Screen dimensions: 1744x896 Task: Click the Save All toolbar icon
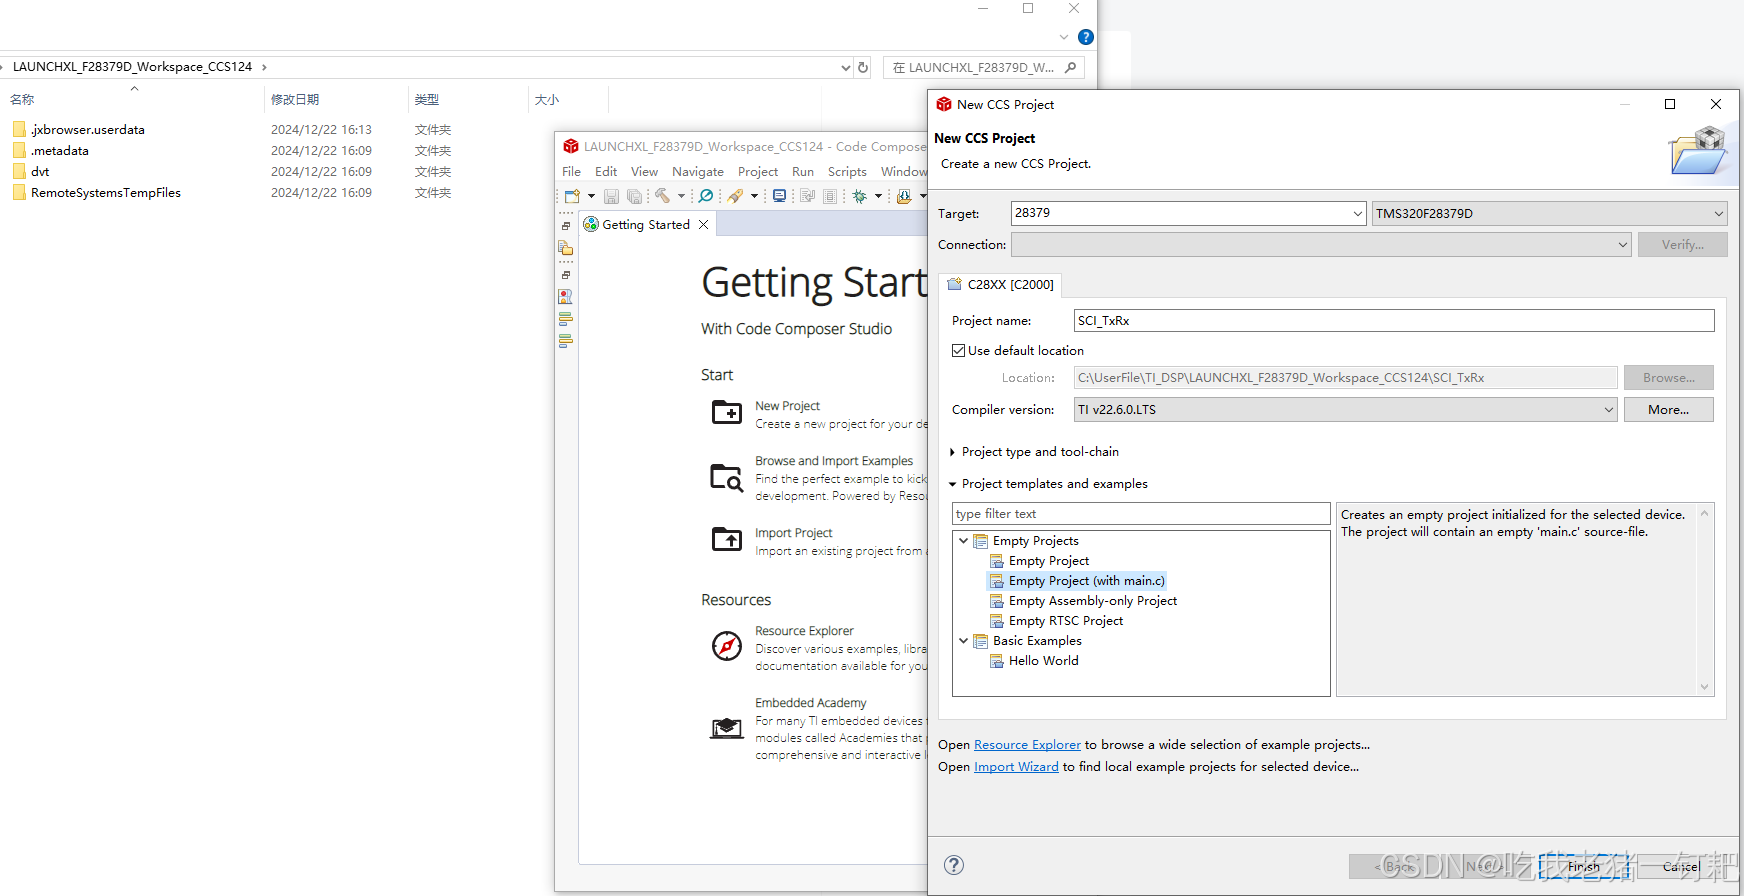pyautogui.click(x=634, y=196)
